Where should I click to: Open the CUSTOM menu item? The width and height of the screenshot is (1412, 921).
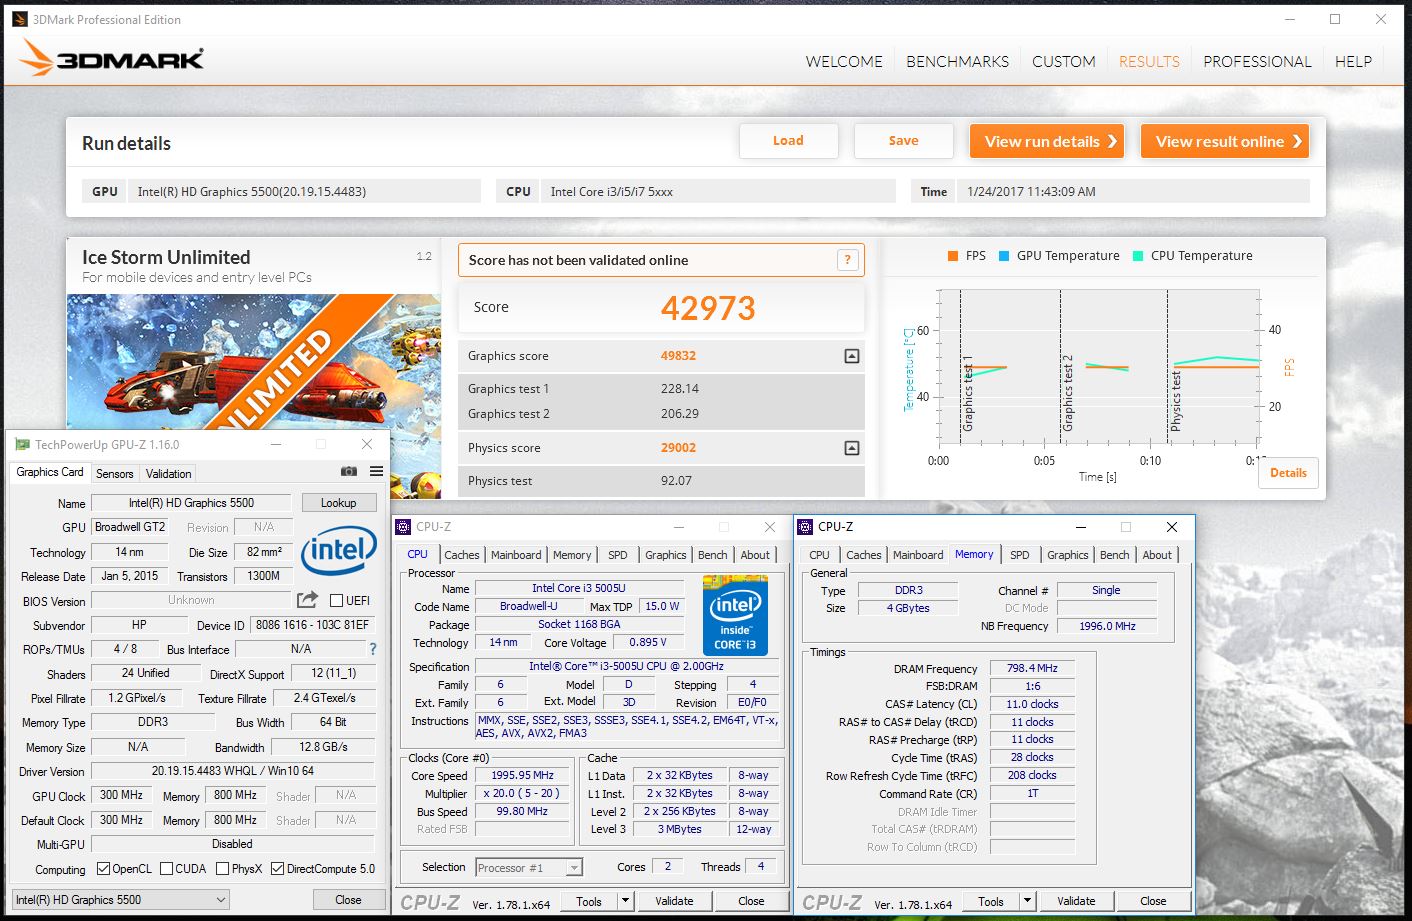[1064, 61]
